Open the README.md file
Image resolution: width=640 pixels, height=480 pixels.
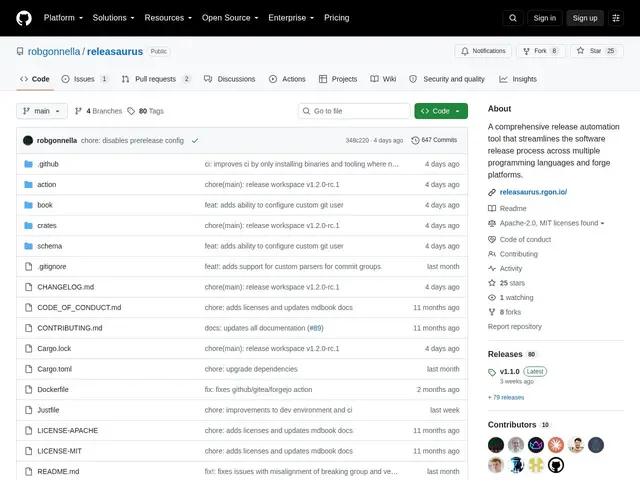[58, 471]
